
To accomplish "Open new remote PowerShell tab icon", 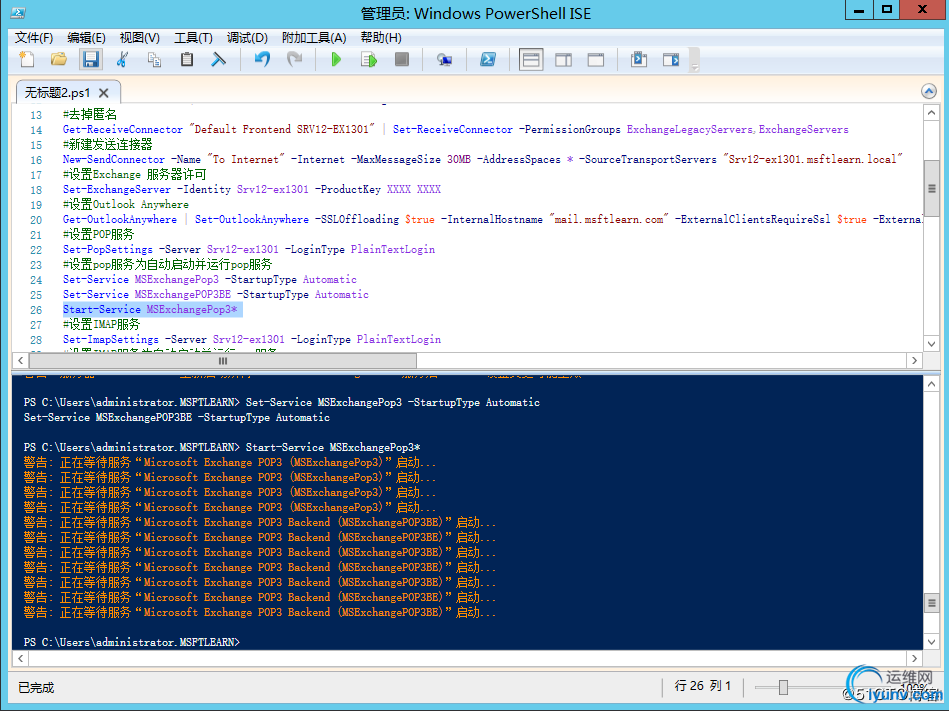I will [x=444, y=59].
